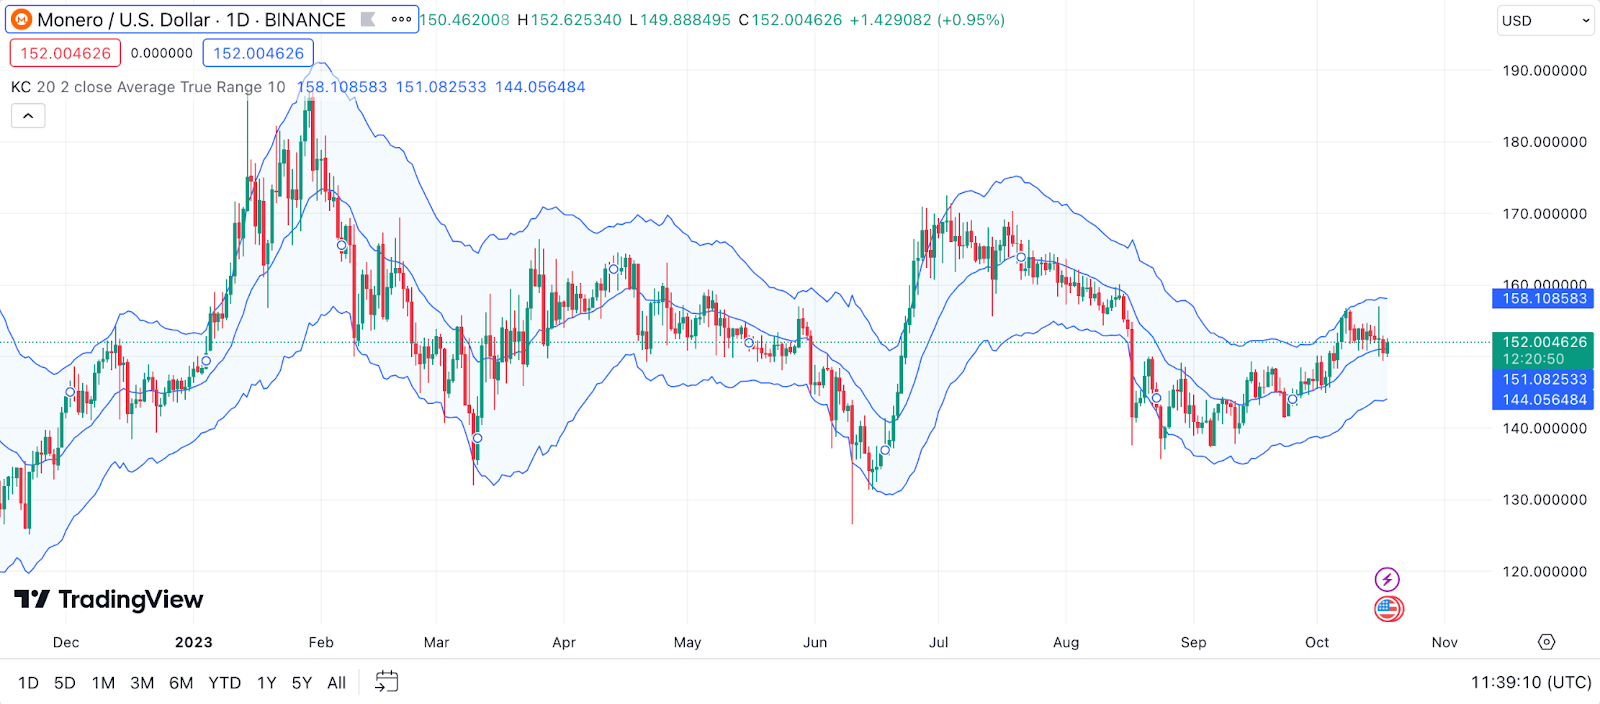1600x704 pixels.
Task: Open the USD currency dropdown
Action: (x=1545, y=20)
